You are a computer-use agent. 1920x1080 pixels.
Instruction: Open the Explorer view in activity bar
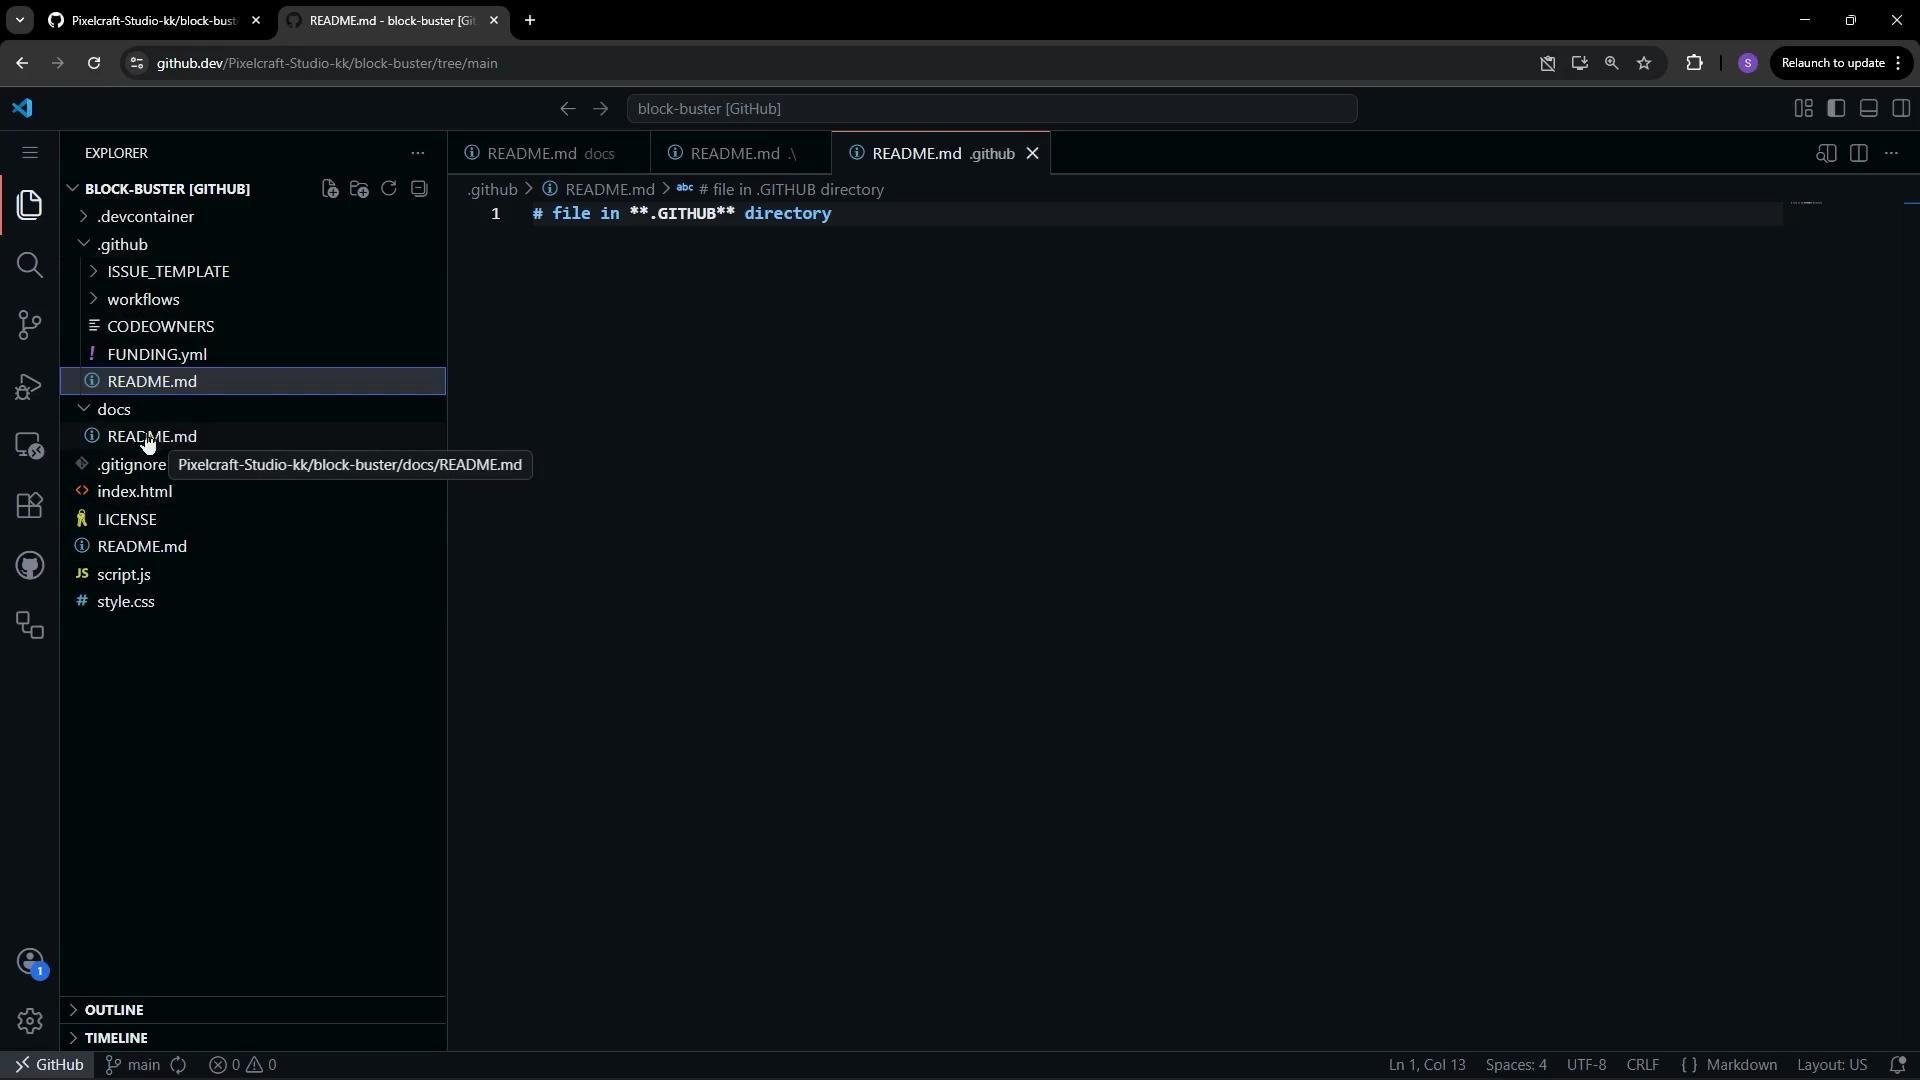pyautogui.click(x=30, y=205)
